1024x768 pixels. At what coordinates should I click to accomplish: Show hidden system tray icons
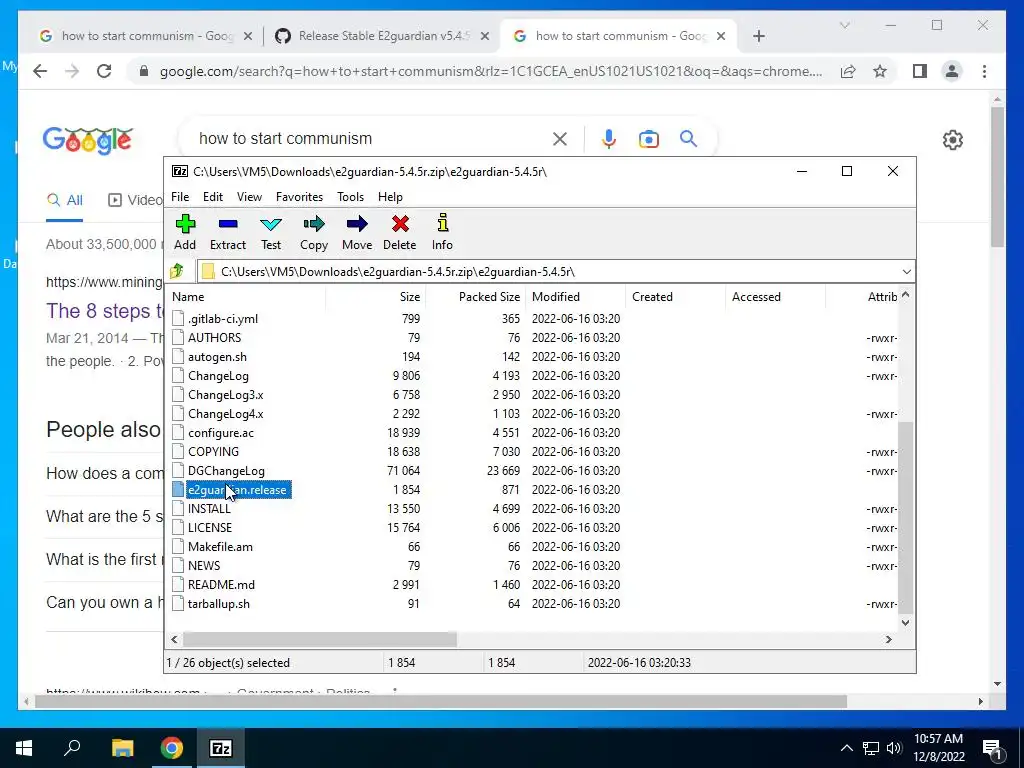coord(846,748)
